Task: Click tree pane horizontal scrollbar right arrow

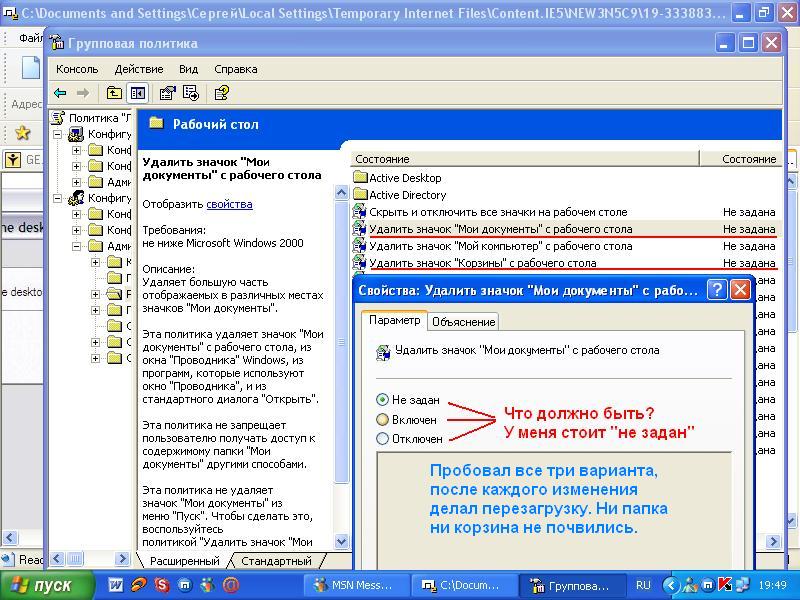Action: pos(122,559)
